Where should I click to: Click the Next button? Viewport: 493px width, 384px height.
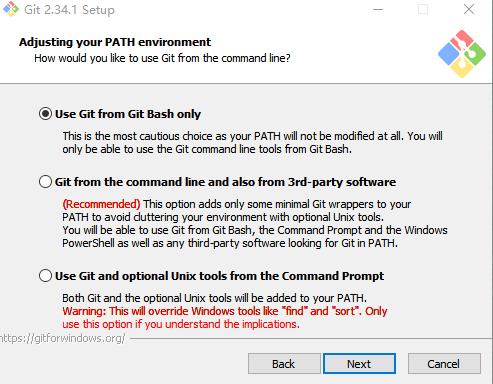pyautogui.click(x=359, y=364)
